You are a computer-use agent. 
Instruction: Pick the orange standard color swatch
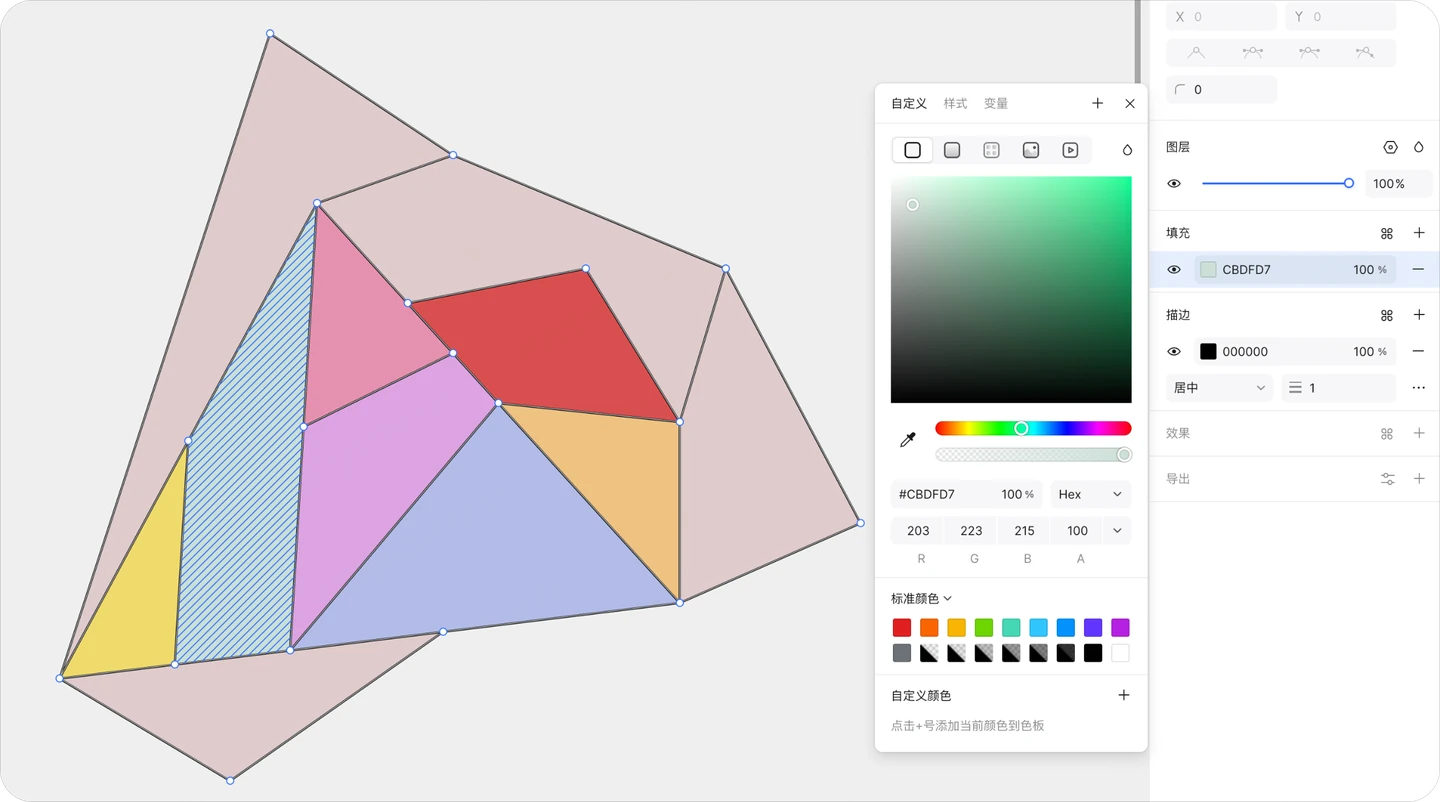pyautogui.click(x=929, y=627)
